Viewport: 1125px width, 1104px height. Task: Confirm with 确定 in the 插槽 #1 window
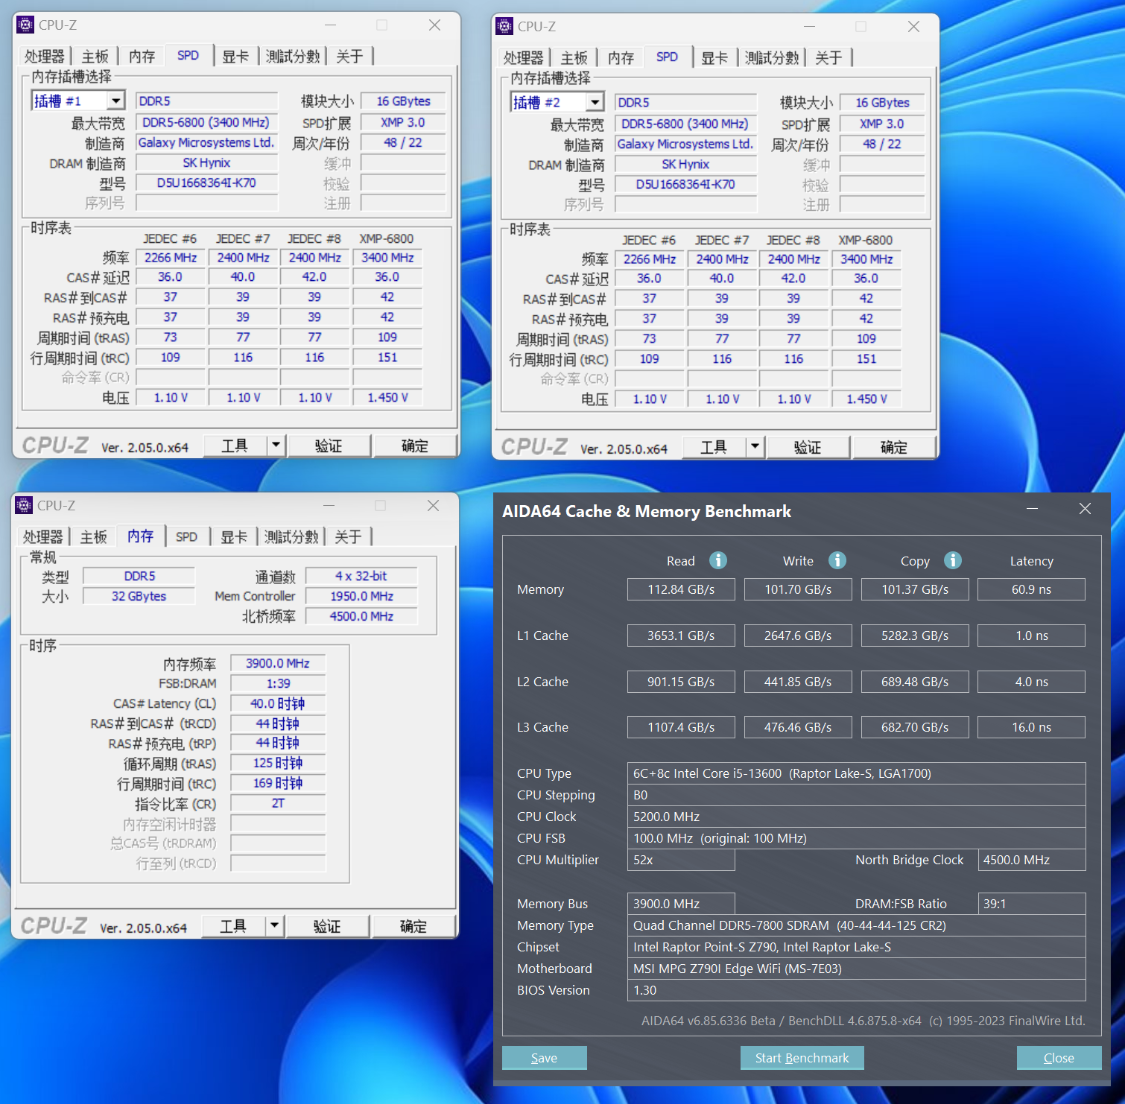(415, 445)
